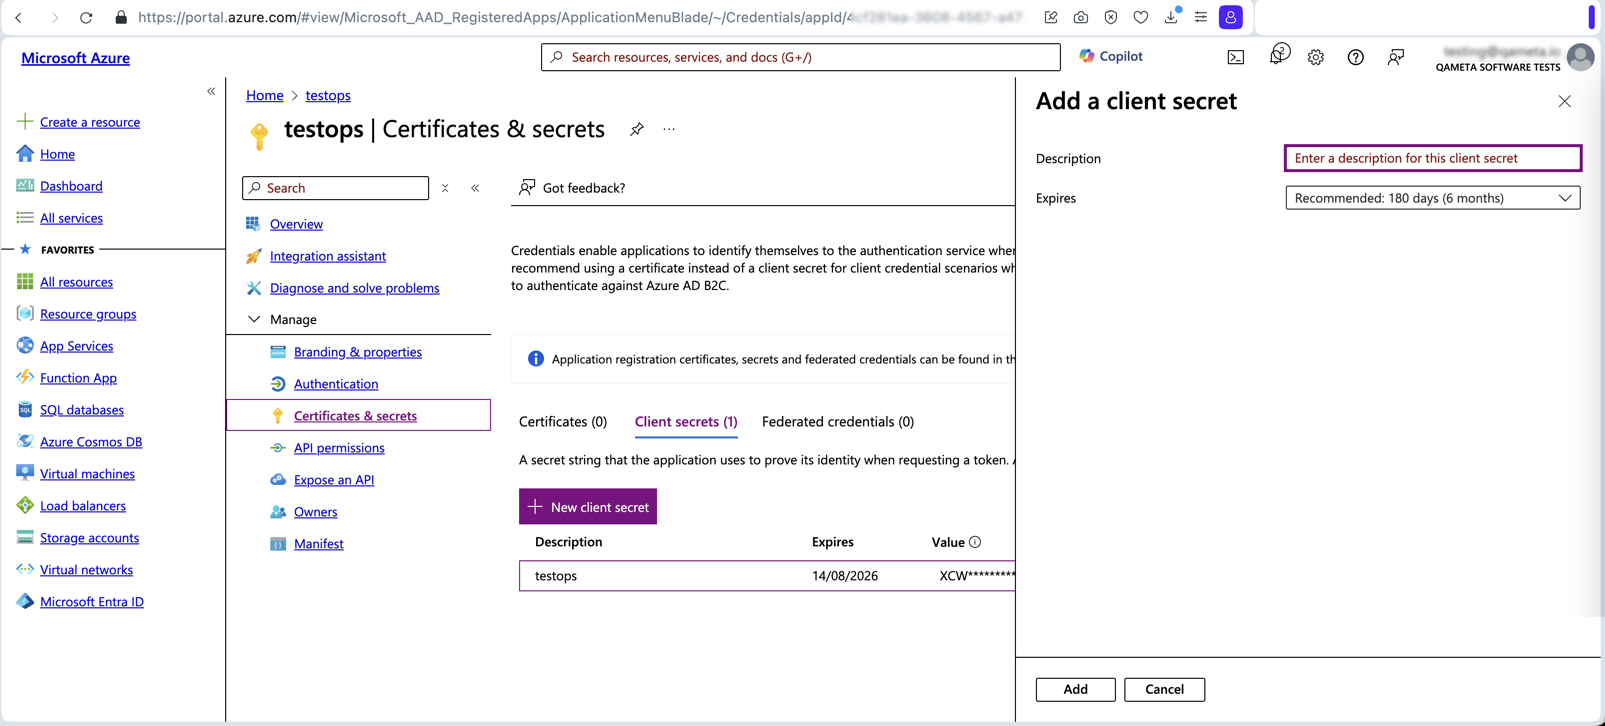Open the top bar feedback icon
Image resolution: width=1605 pixels, height=726 pixels.
pos(1395,58)
